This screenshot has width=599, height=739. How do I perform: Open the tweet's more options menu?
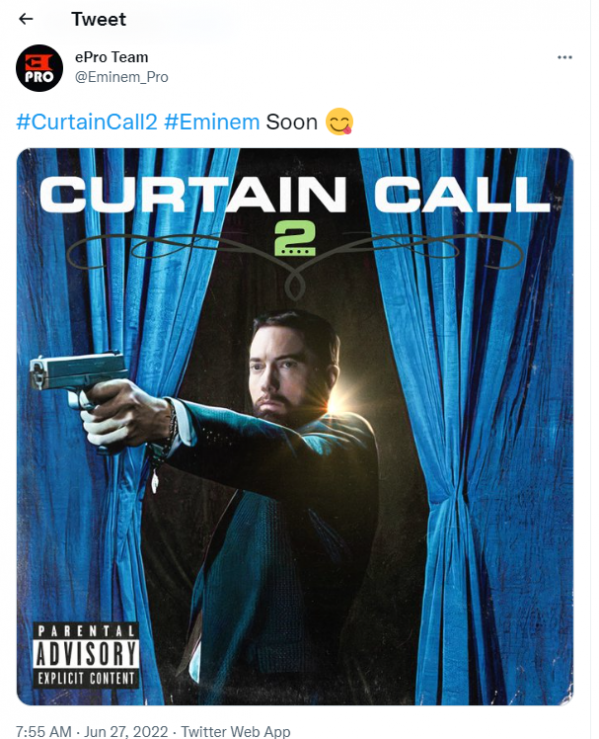tap(564, 57)
